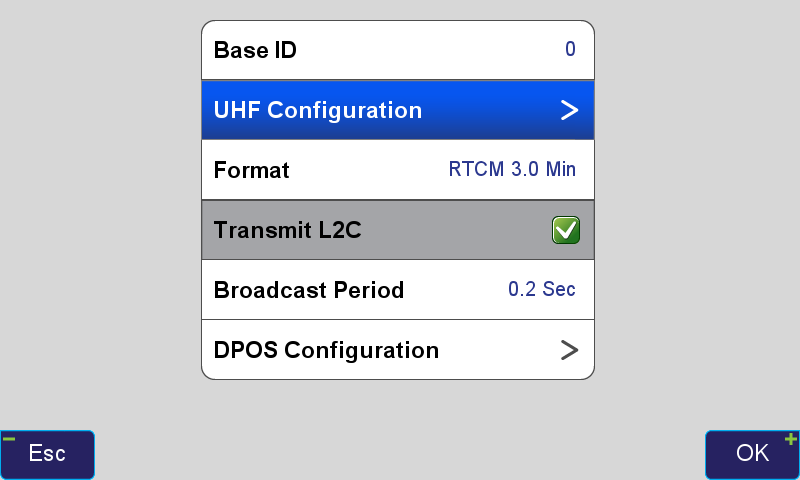Click the UHF Configuration arrow icon
Image resolution: width=800 pixels, height=480 pixels.
(x=569, y=110)
